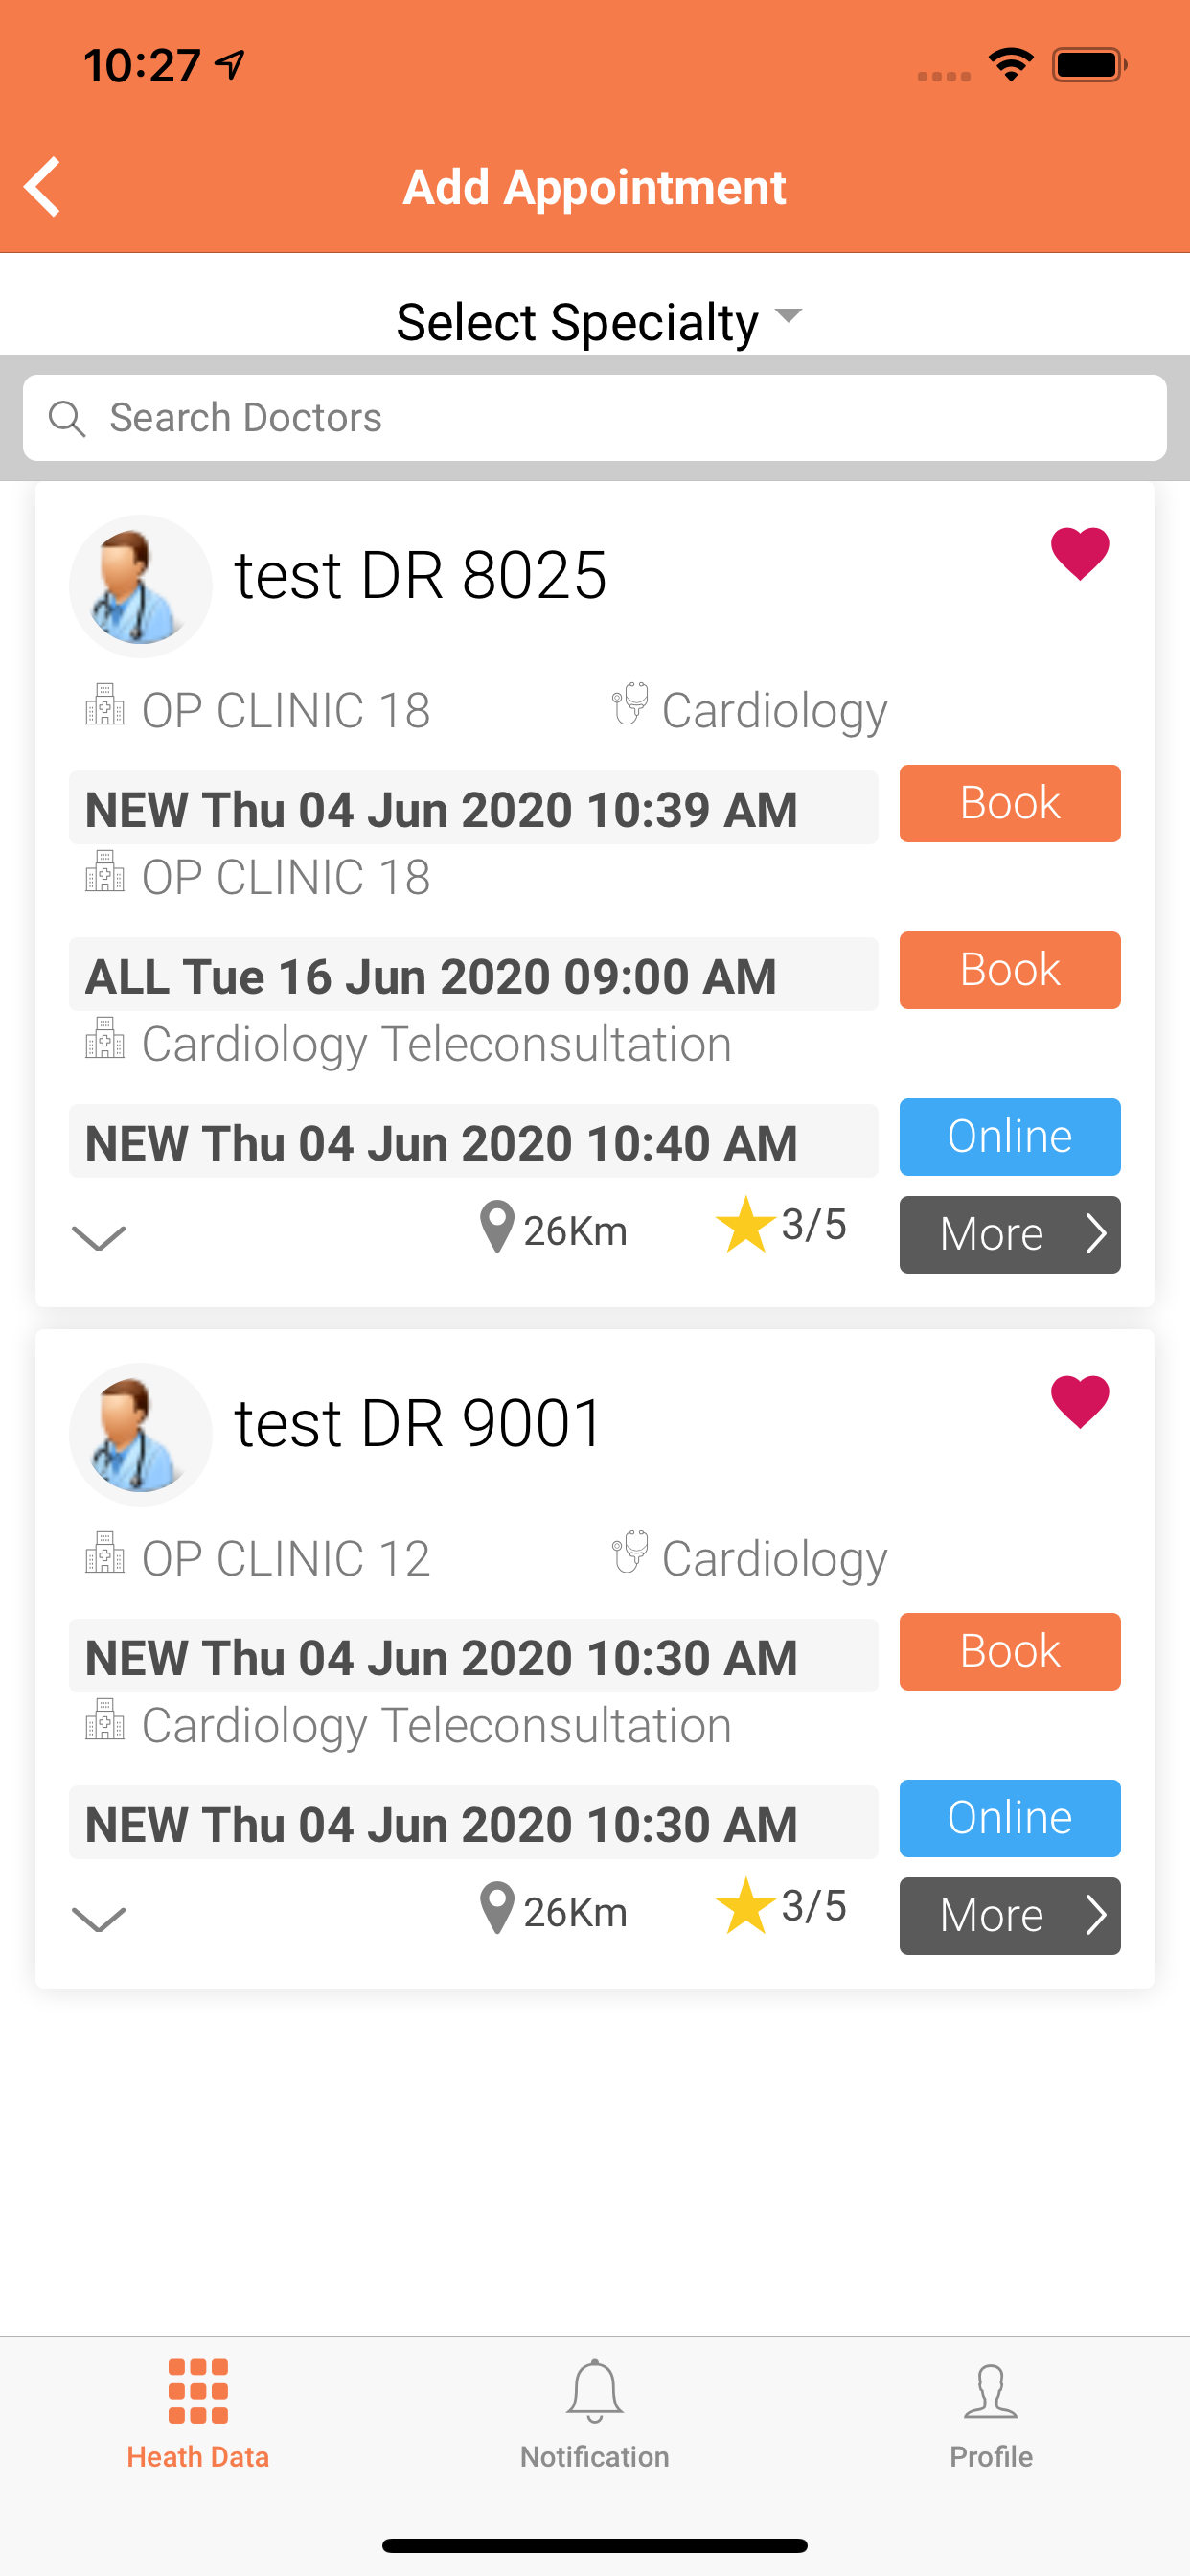Focus the Search Doctors field
Image resolution: width=1190 pixels, height=2576 pixels.
[x=595, y=418]
